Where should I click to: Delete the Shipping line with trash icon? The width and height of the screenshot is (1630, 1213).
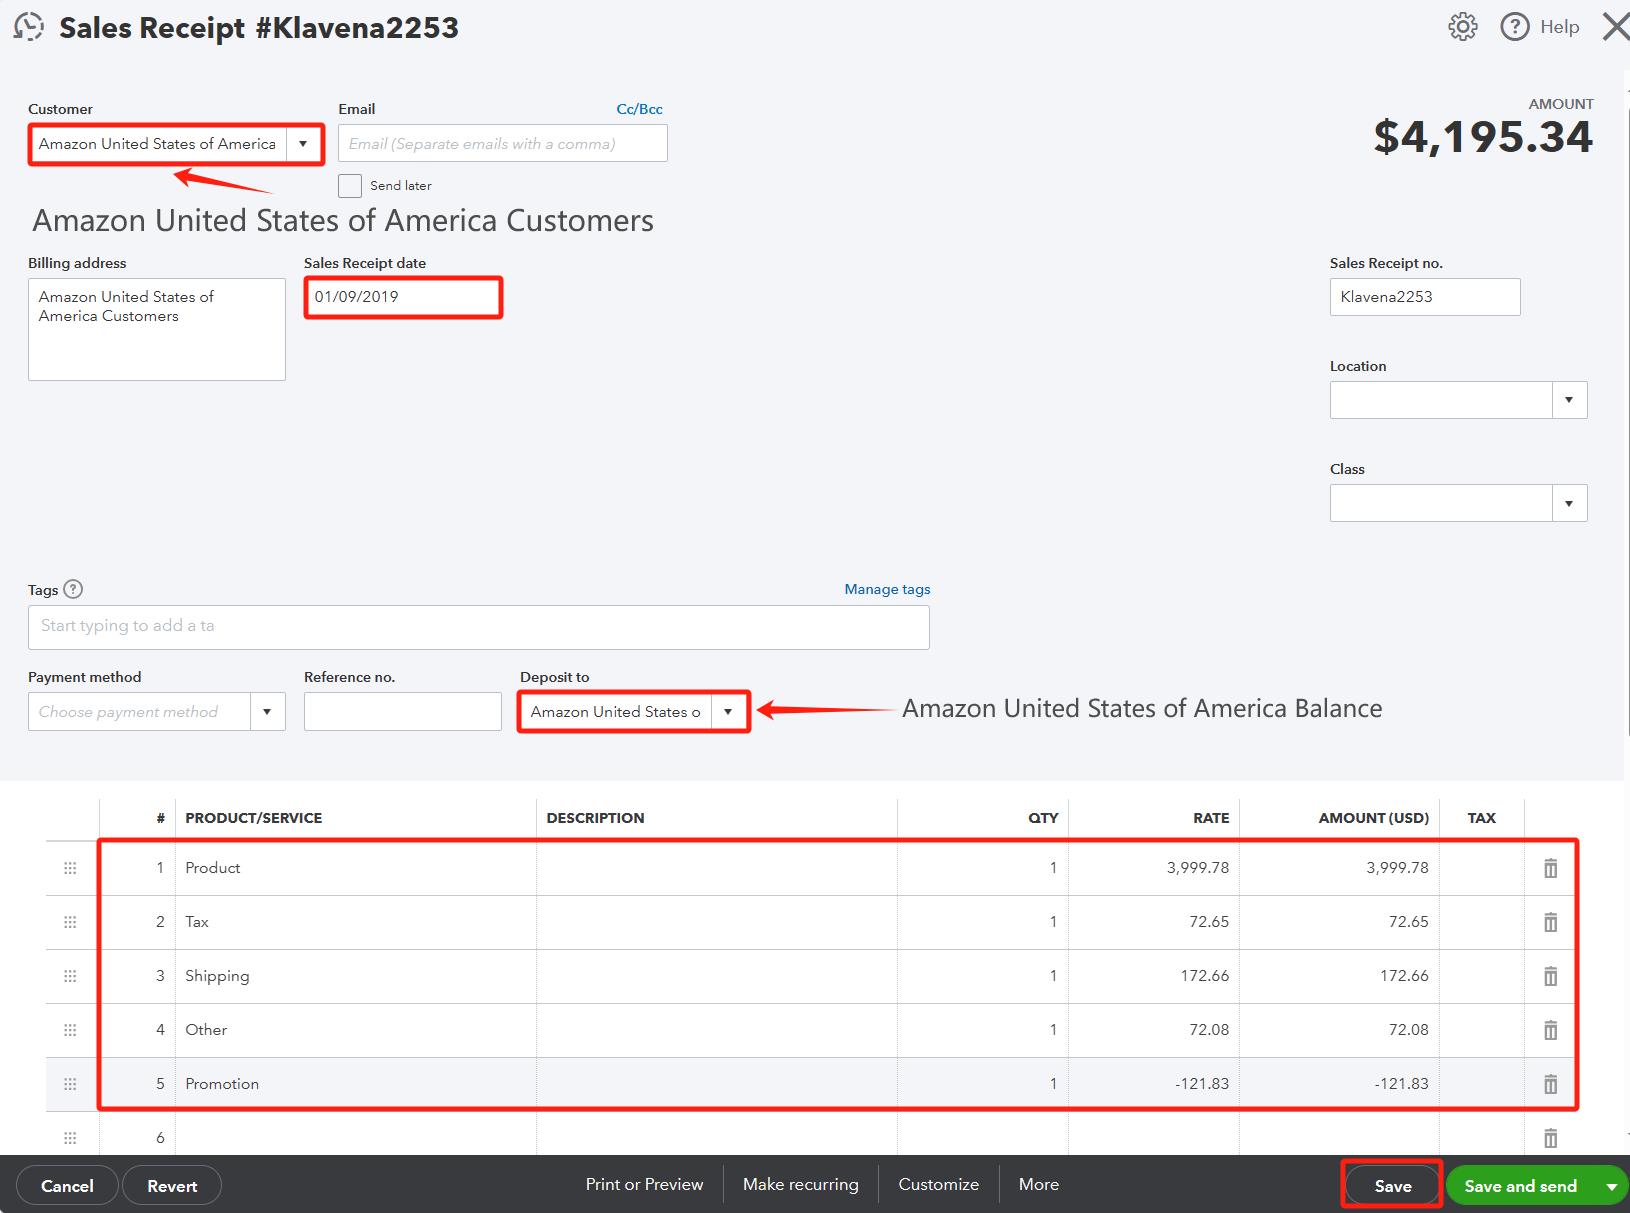pyautogui.click(x=1550, y=976)
